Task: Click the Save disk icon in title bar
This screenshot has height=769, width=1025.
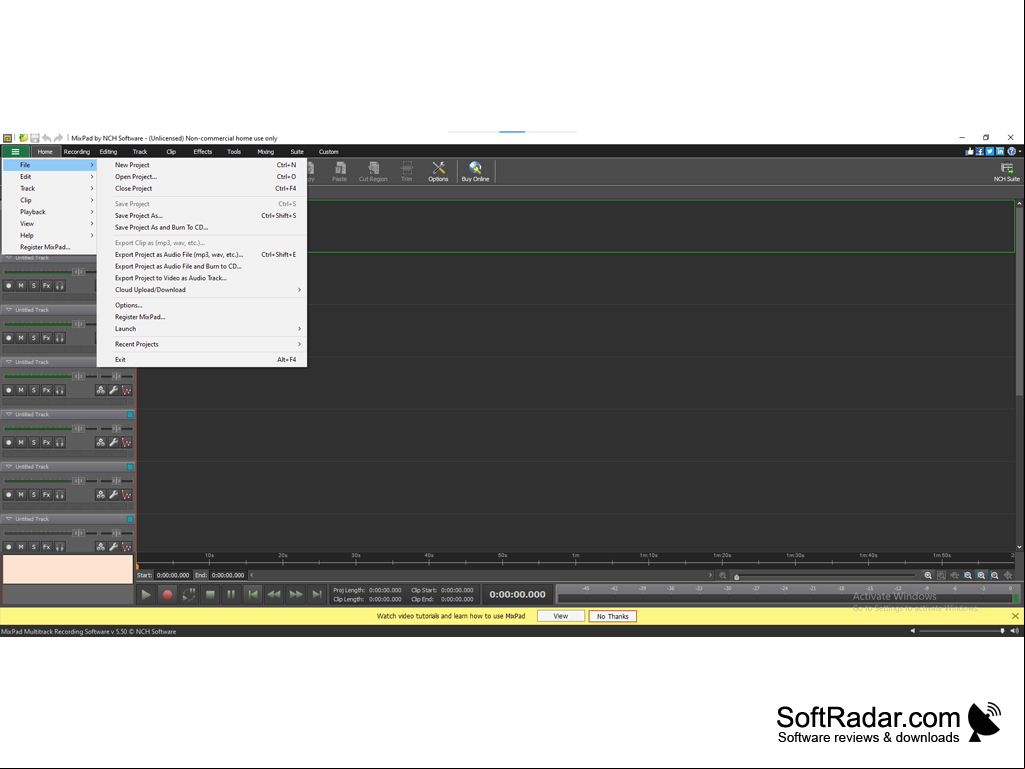Action: tap(35, 138)
